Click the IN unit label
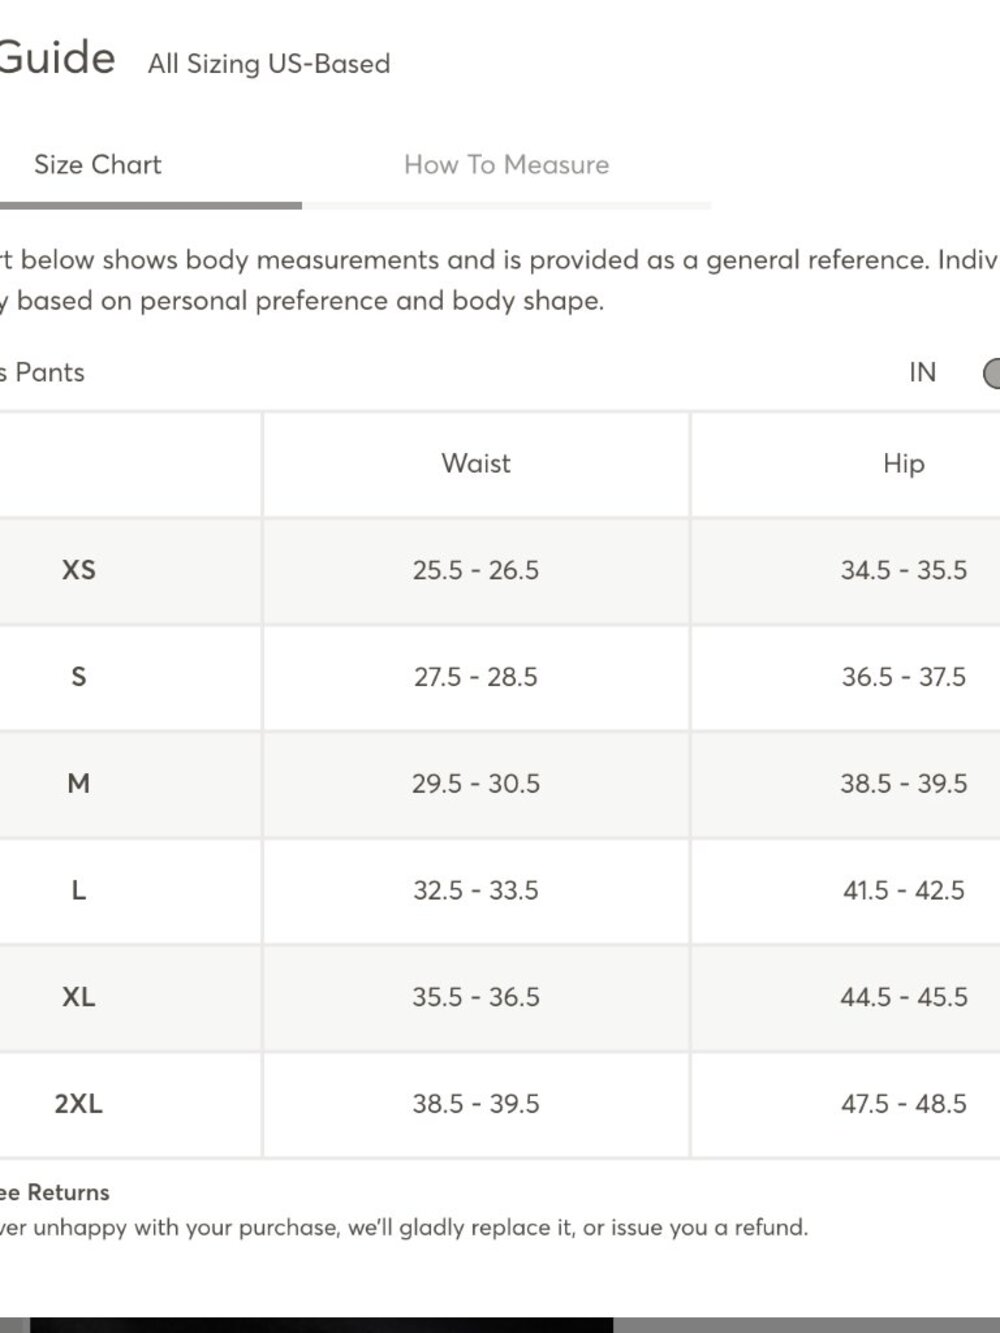This screenshot has height=1333, width=1000. tap(923, 373)
